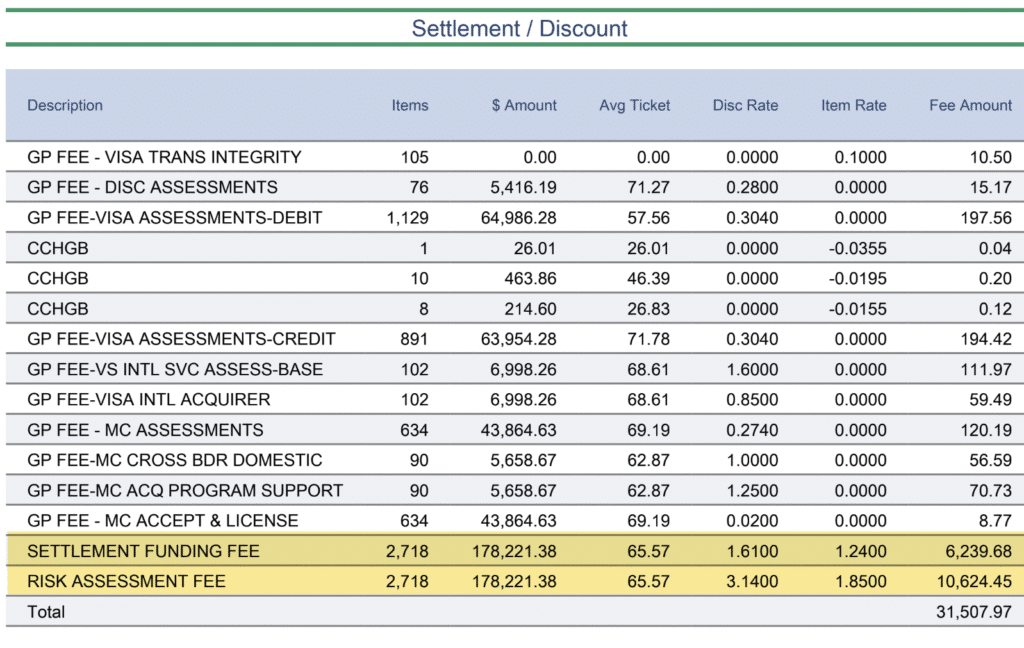Click the Fee Amount column header
The width and height of the screenshot is (1024, 648).
tap(970, 105)
